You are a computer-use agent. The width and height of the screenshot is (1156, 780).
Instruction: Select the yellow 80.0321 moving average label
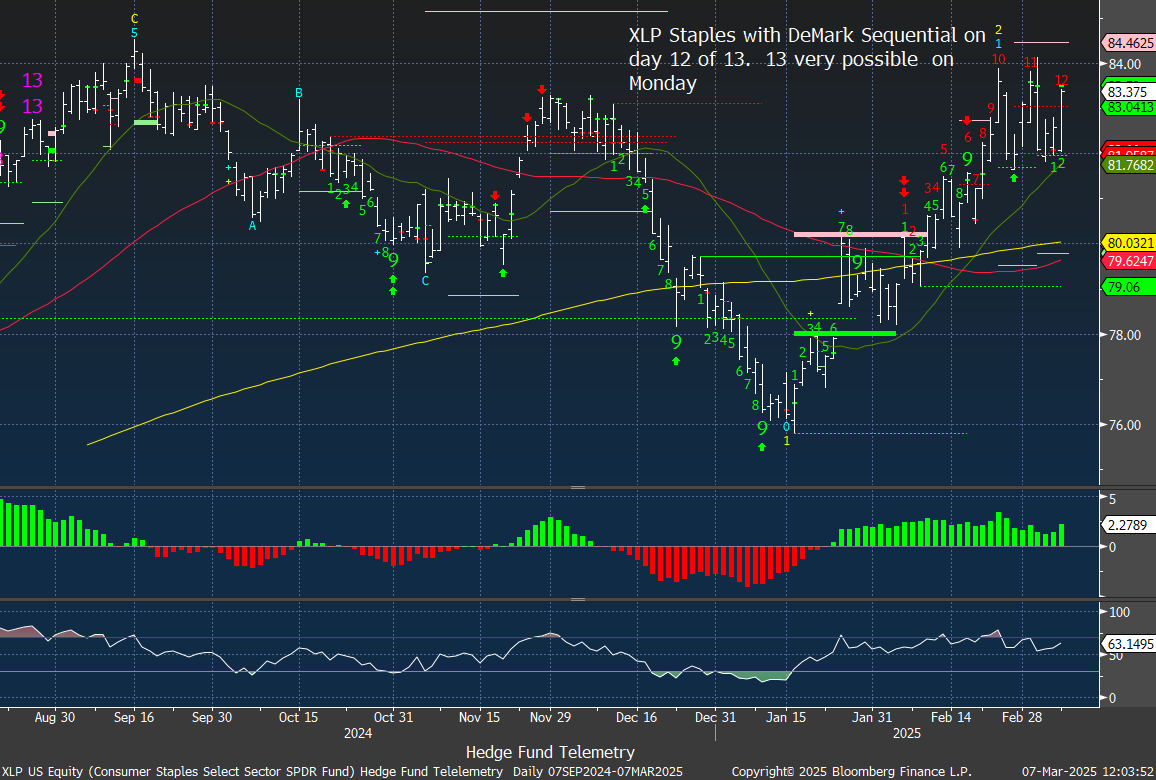[x=1127, y=243]
